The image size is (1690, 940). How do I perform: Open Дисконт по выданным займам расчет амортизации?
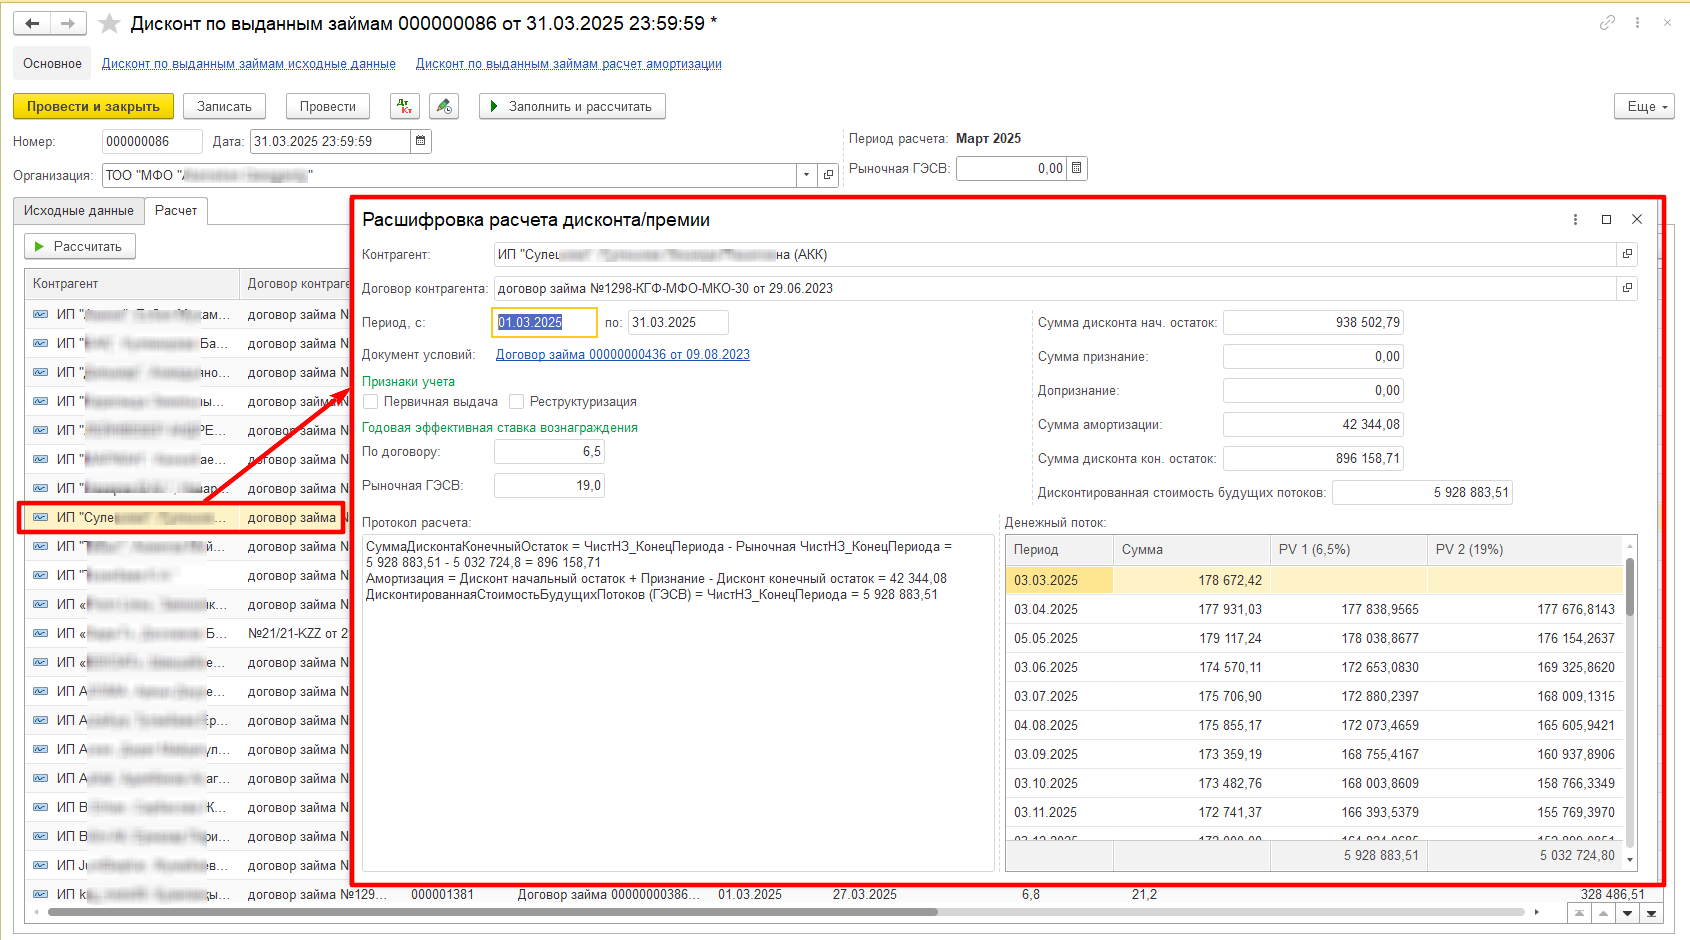coord(569,63)
